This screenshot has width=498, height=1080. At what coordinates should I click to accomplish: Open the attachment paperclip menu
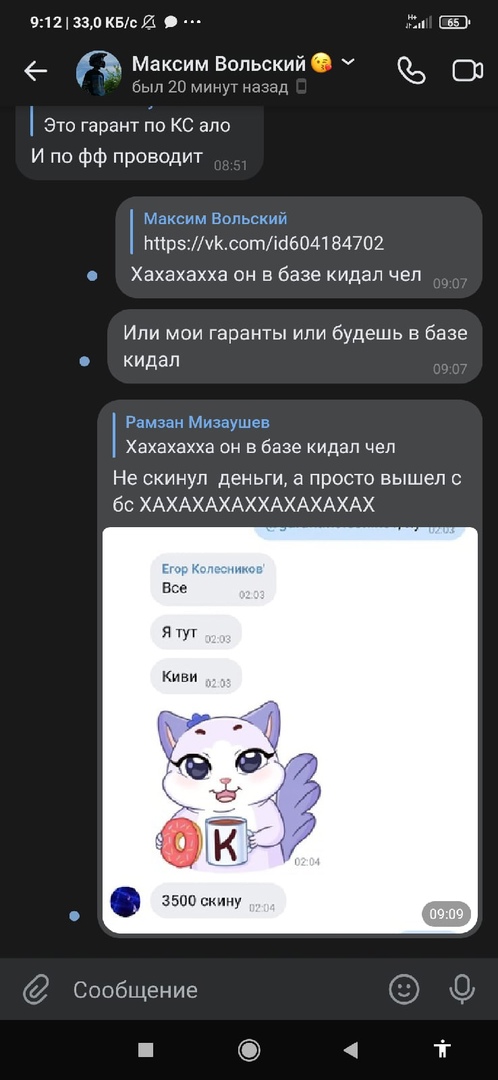35,990
